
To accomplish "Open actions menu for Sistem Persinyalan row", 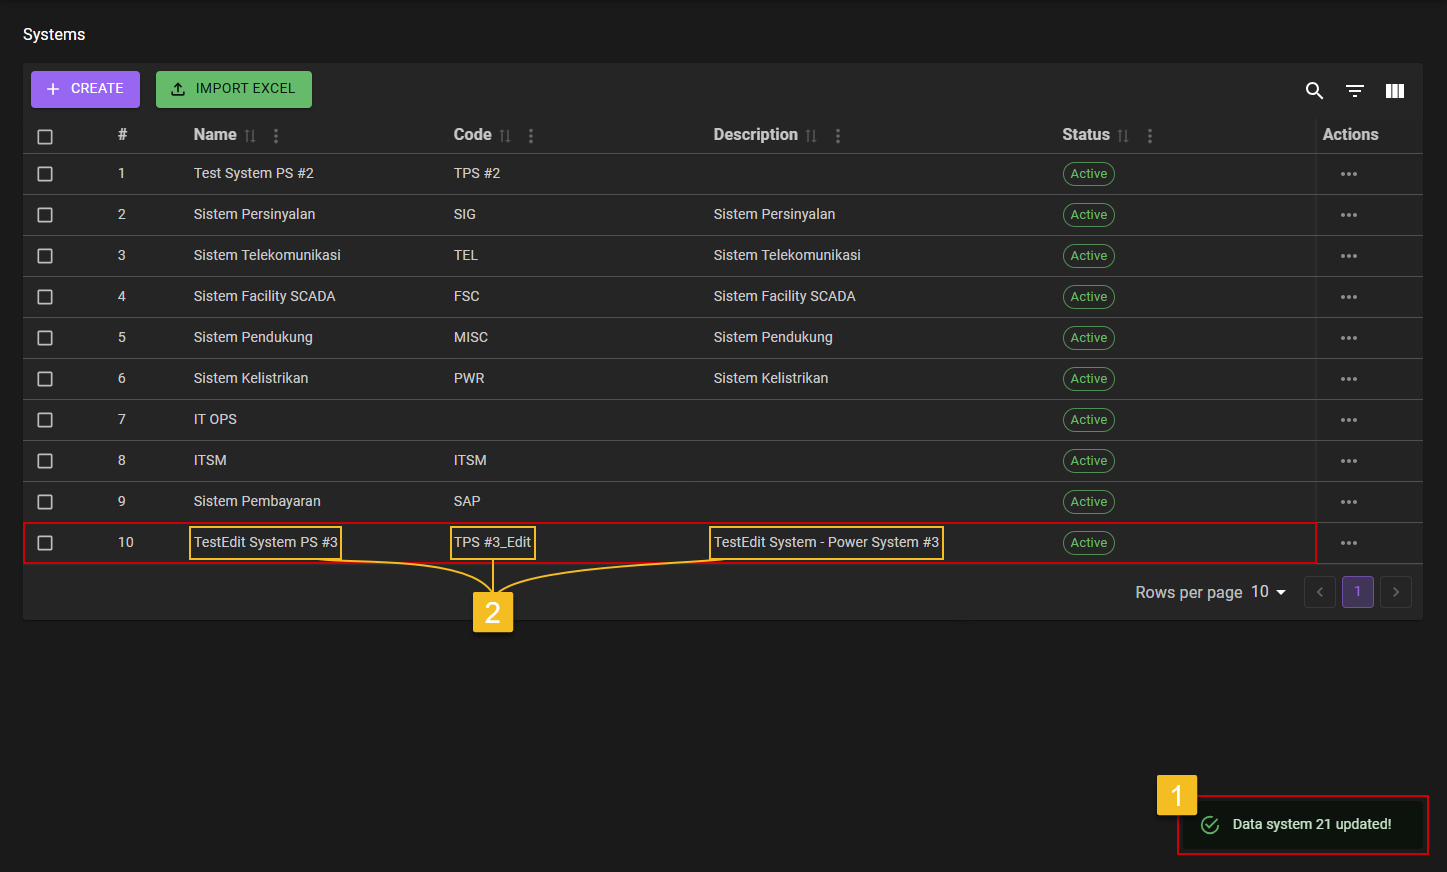I will [x=1348, y=215].
